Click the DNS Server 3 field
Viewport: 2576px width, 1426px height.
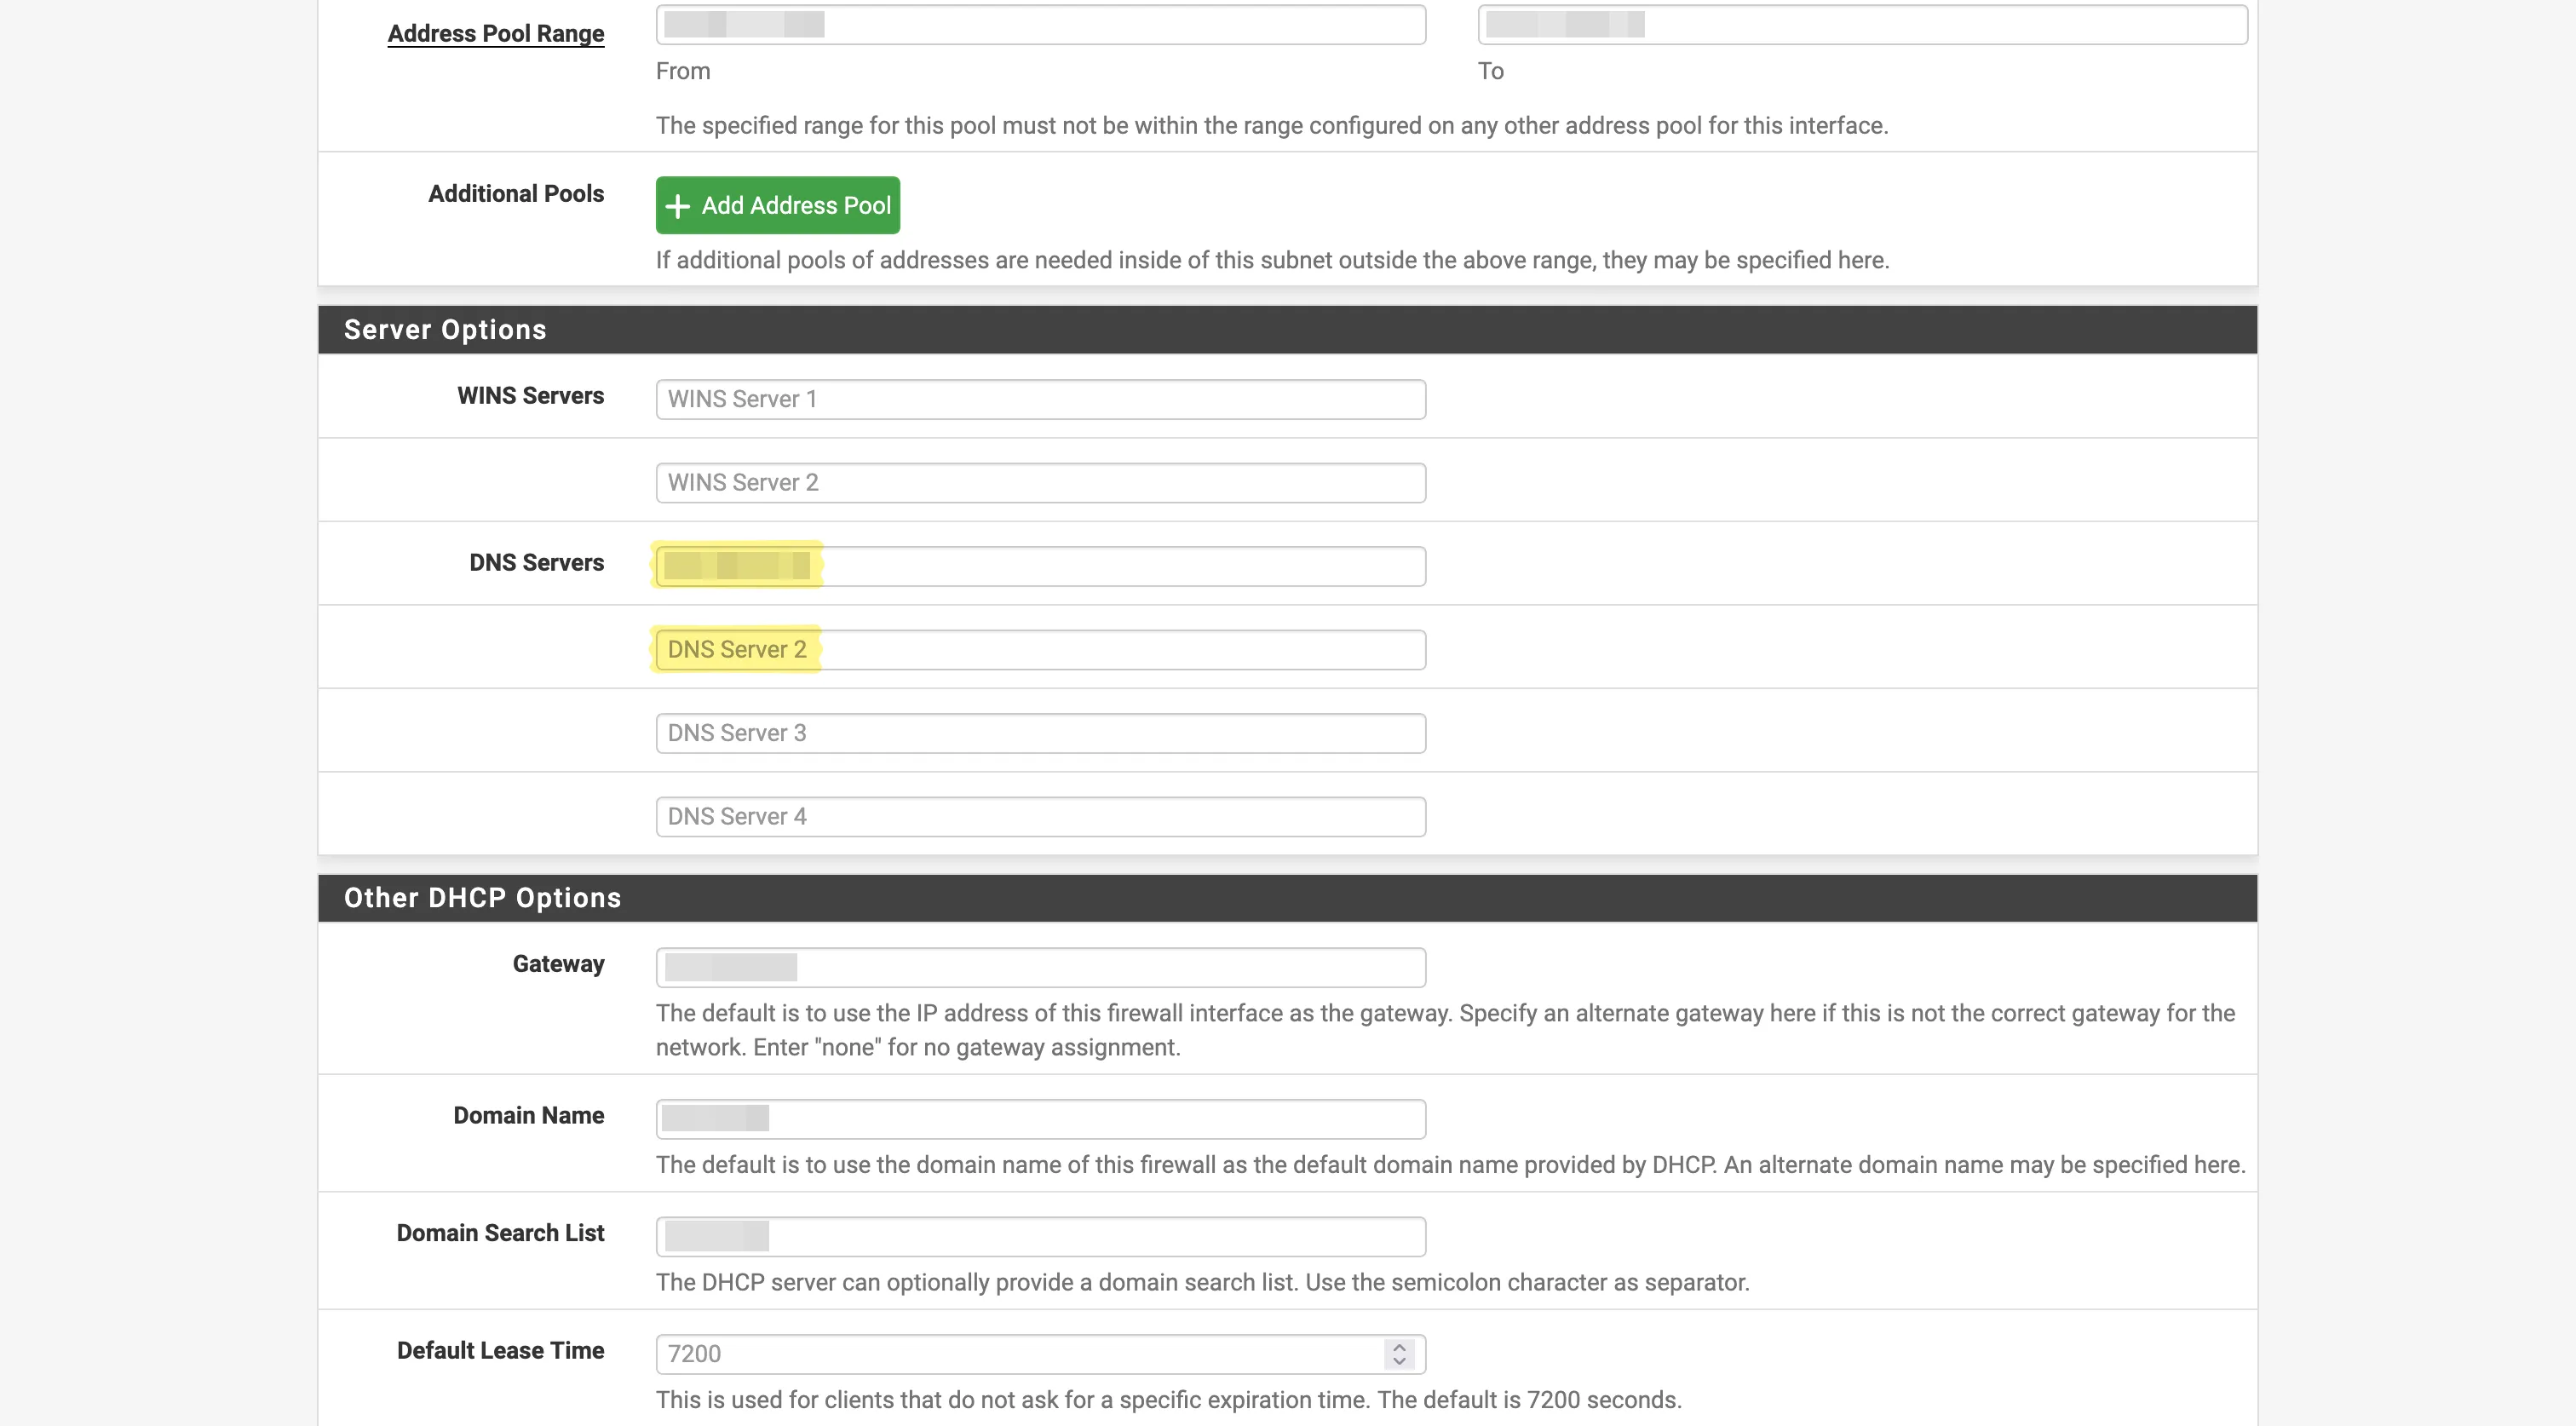pyautogui.click(x=1040, y=733)
